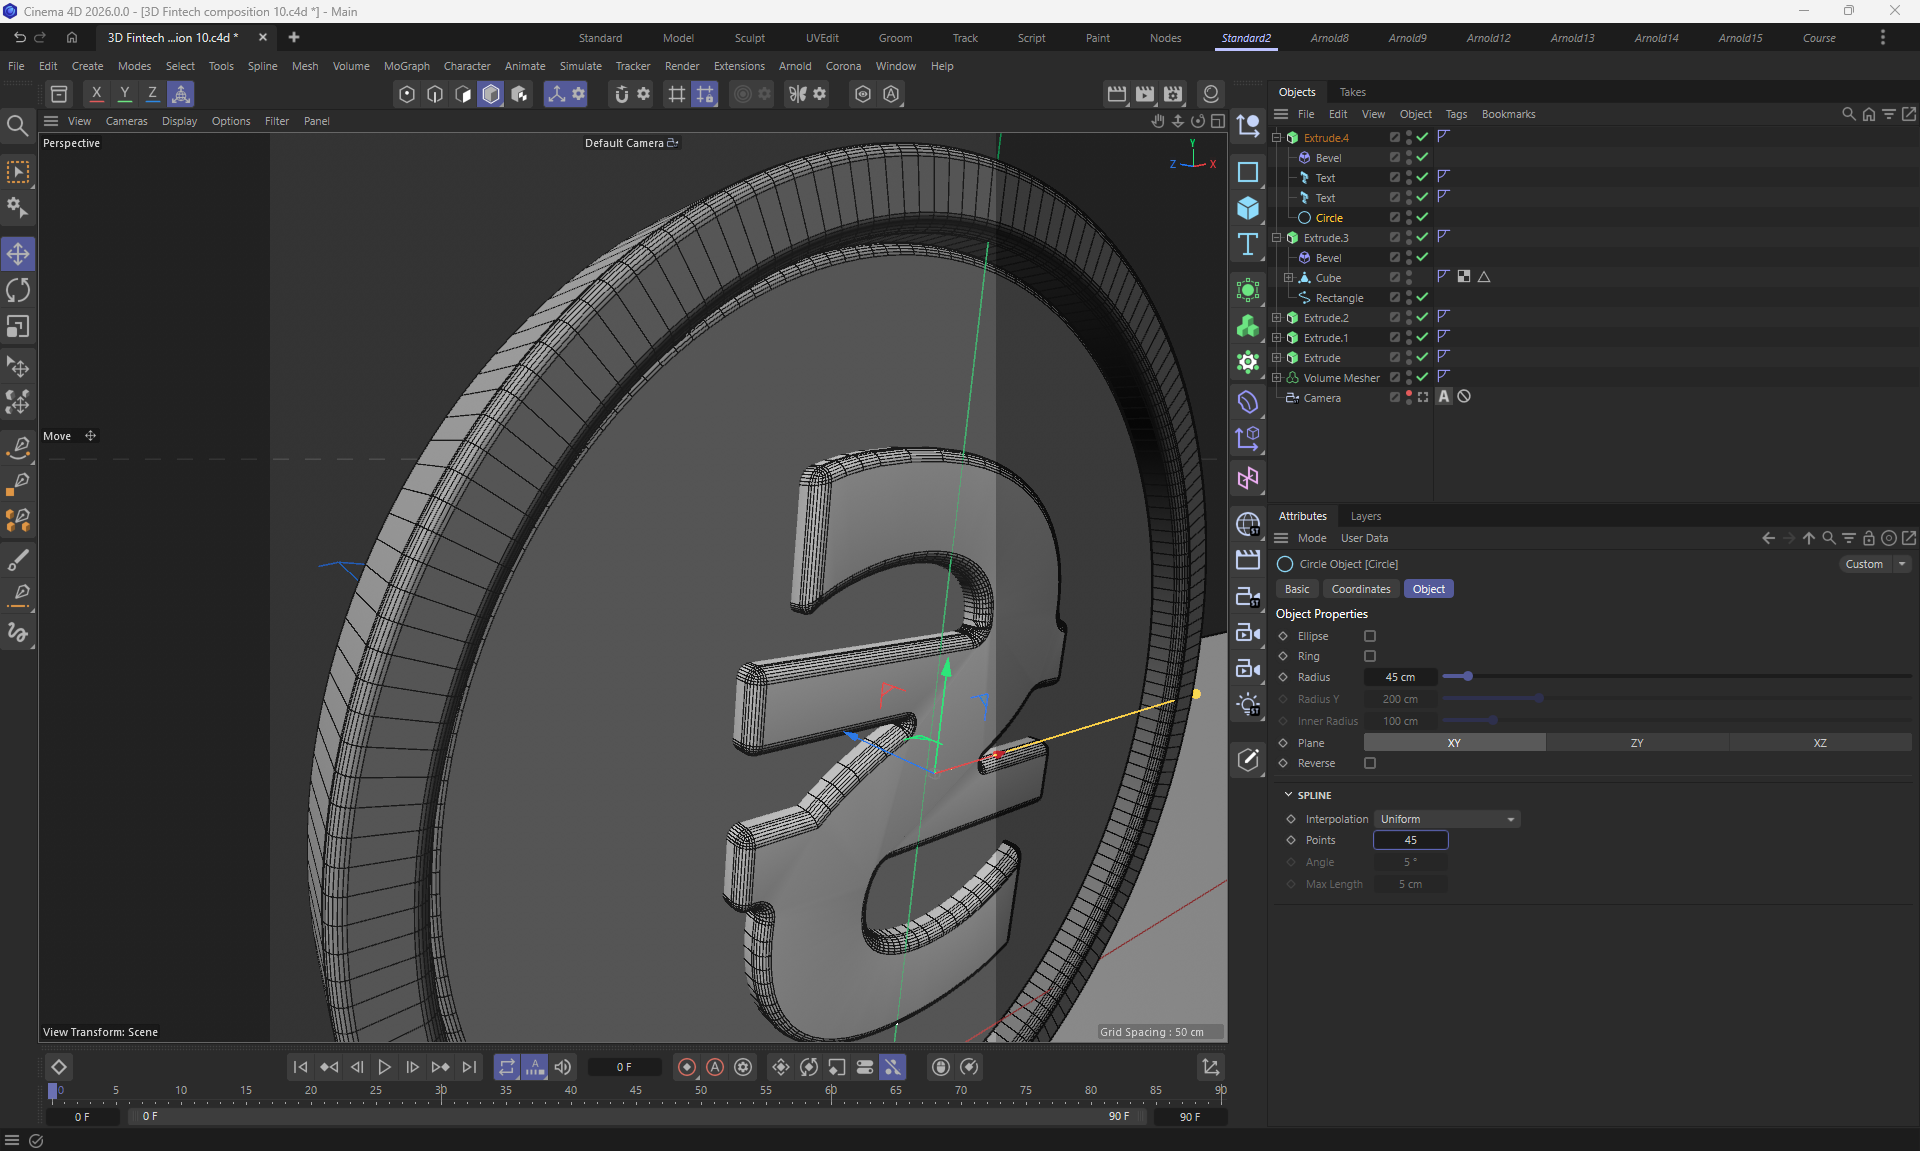Select the Rotate tool in left toolbar
Image resolution: width=1920 pixels, height=1151 pixels.
[18, 291]
